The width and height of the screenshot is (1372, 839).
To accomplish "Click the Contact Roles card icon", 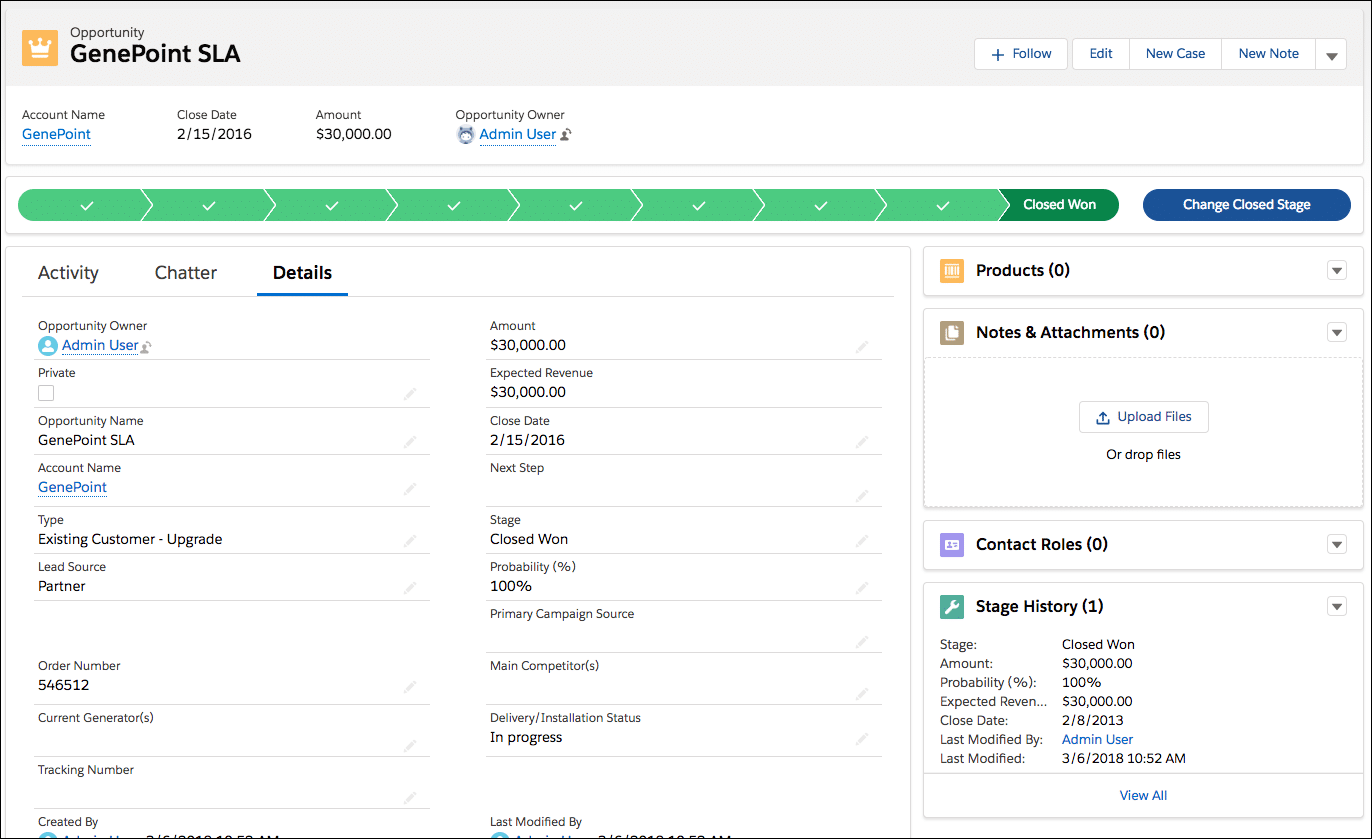I will click(x=952, y=545).
